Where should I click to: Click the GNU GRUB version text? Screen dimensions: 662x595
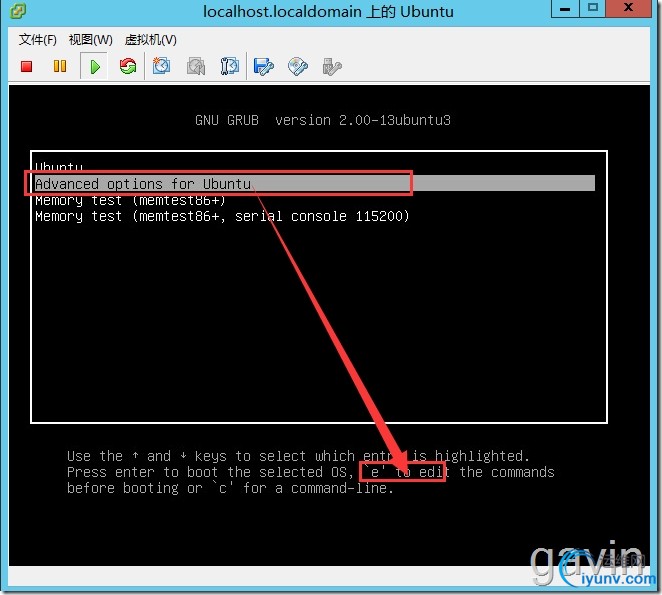point(323,120)
